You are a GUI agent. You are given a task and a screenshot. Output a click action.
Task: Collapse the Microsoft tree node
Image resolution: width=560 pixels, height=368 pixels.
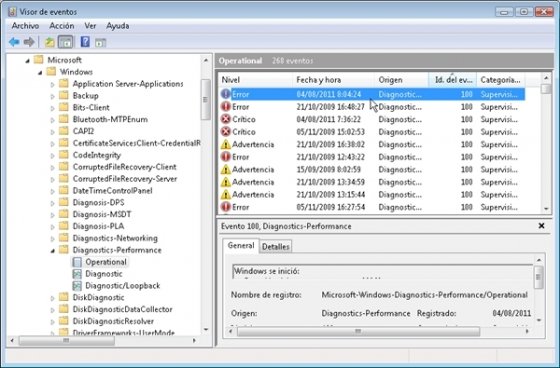coord(28,61)
